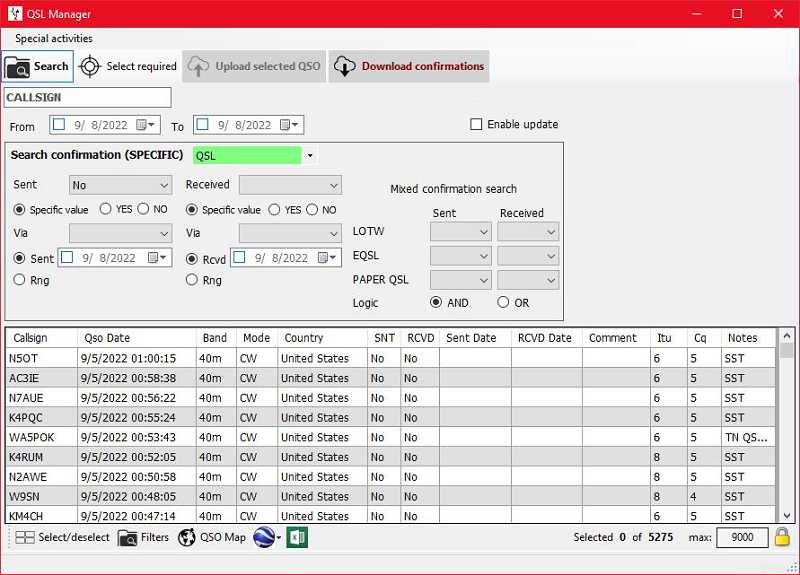Open calendar on the Sent date picker
800x575 pixels.
[157, 258]
